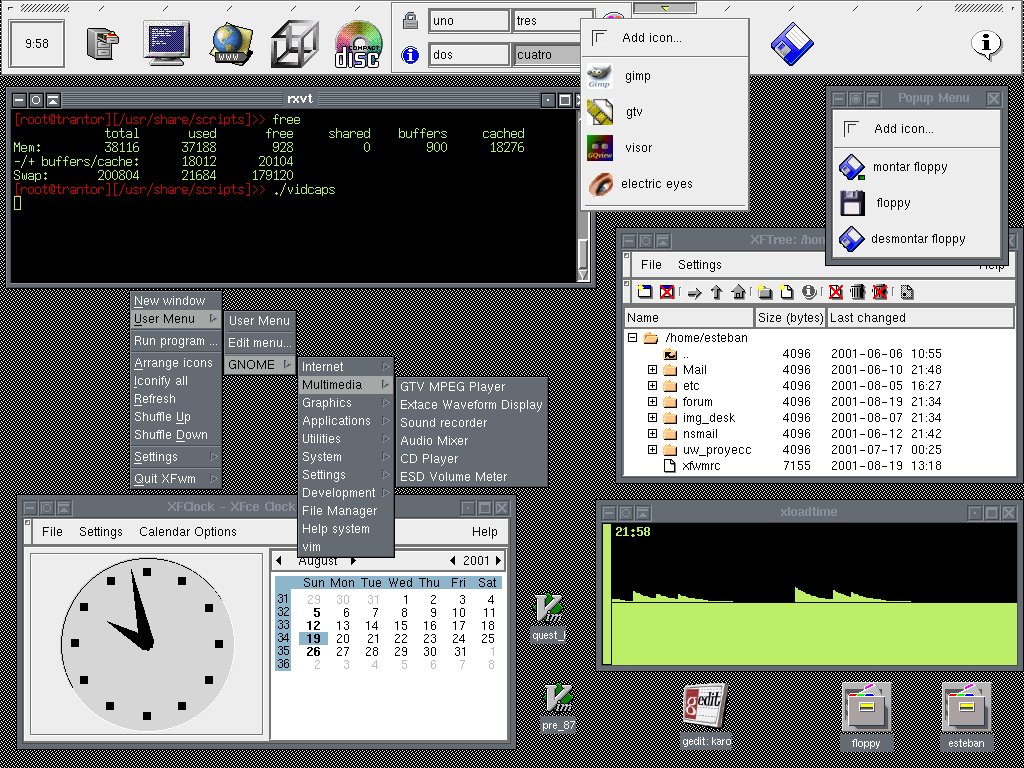Image resolution: width=1024 pixels, height=768 pixels.
Task: Open Calendar Options menu in XFClock
Action: pyautogui.click(x=187, y=532)
